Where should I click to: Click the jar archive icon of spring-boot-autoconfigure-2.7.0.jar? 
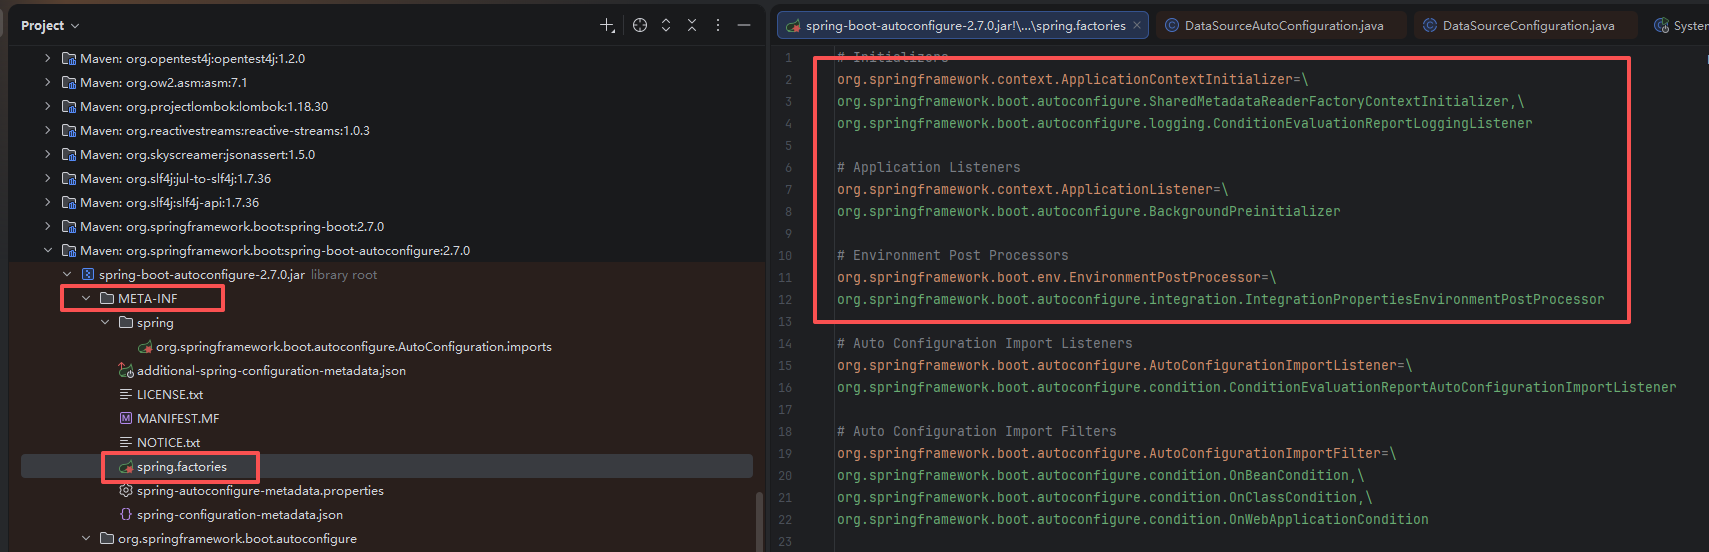[88, 274]
